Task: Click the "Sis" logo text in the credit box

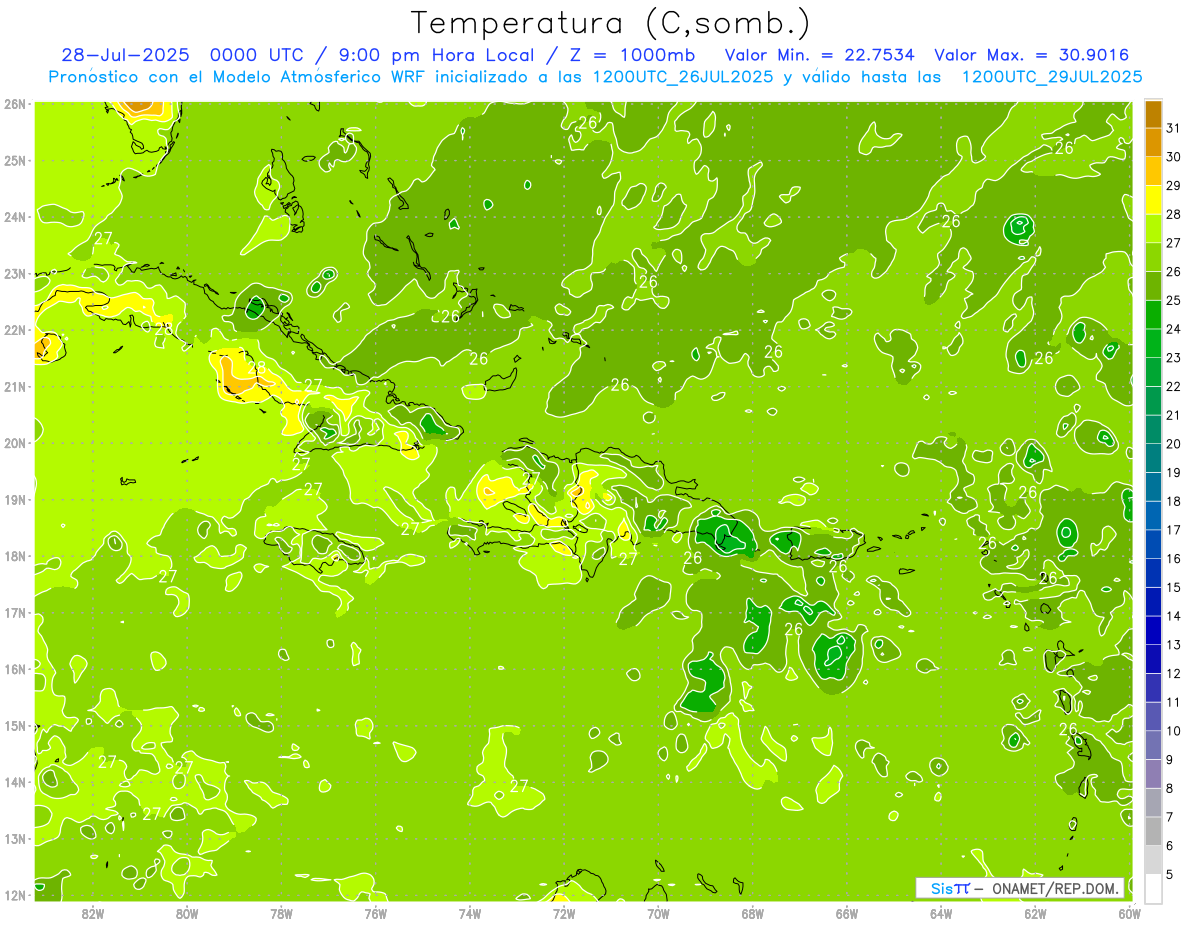Action: point(941,888)
